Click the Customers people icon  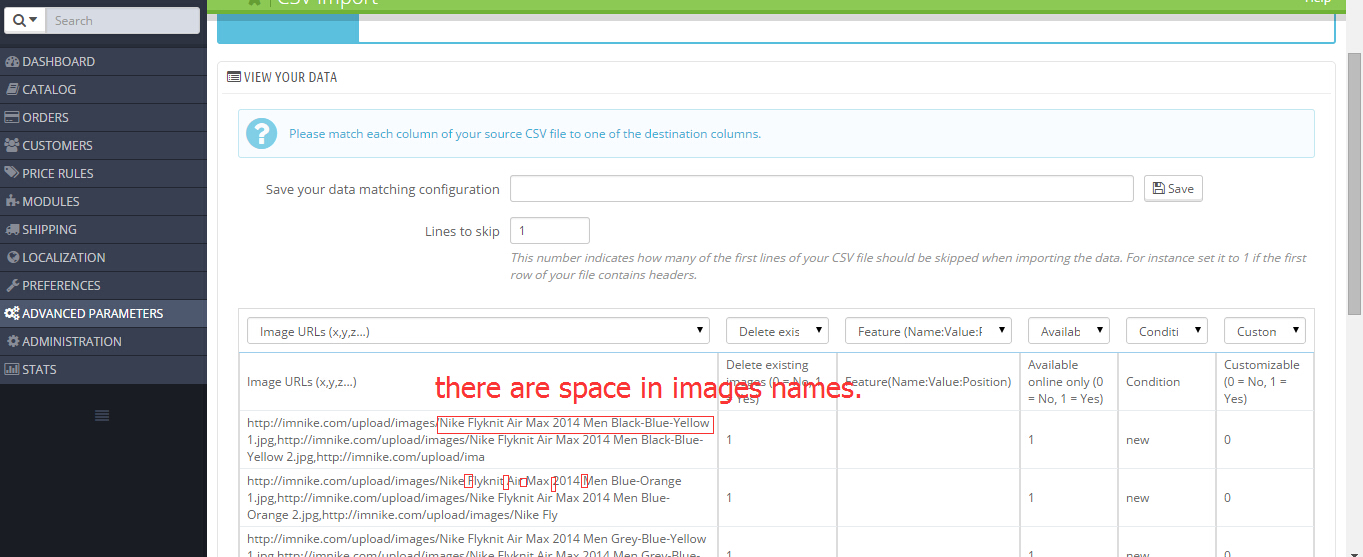(12, 146)
